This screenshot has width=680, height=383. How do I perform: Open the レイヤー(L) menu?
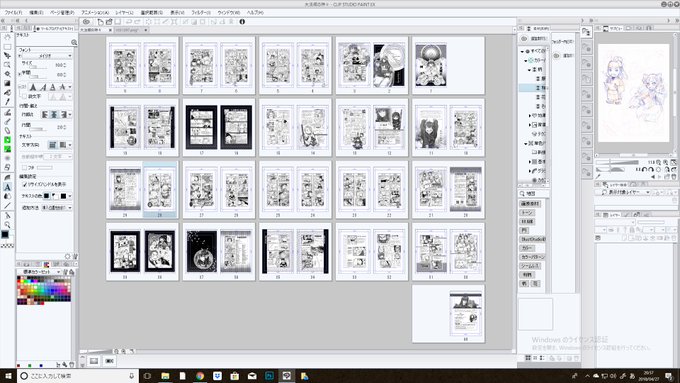click(124, 13)
